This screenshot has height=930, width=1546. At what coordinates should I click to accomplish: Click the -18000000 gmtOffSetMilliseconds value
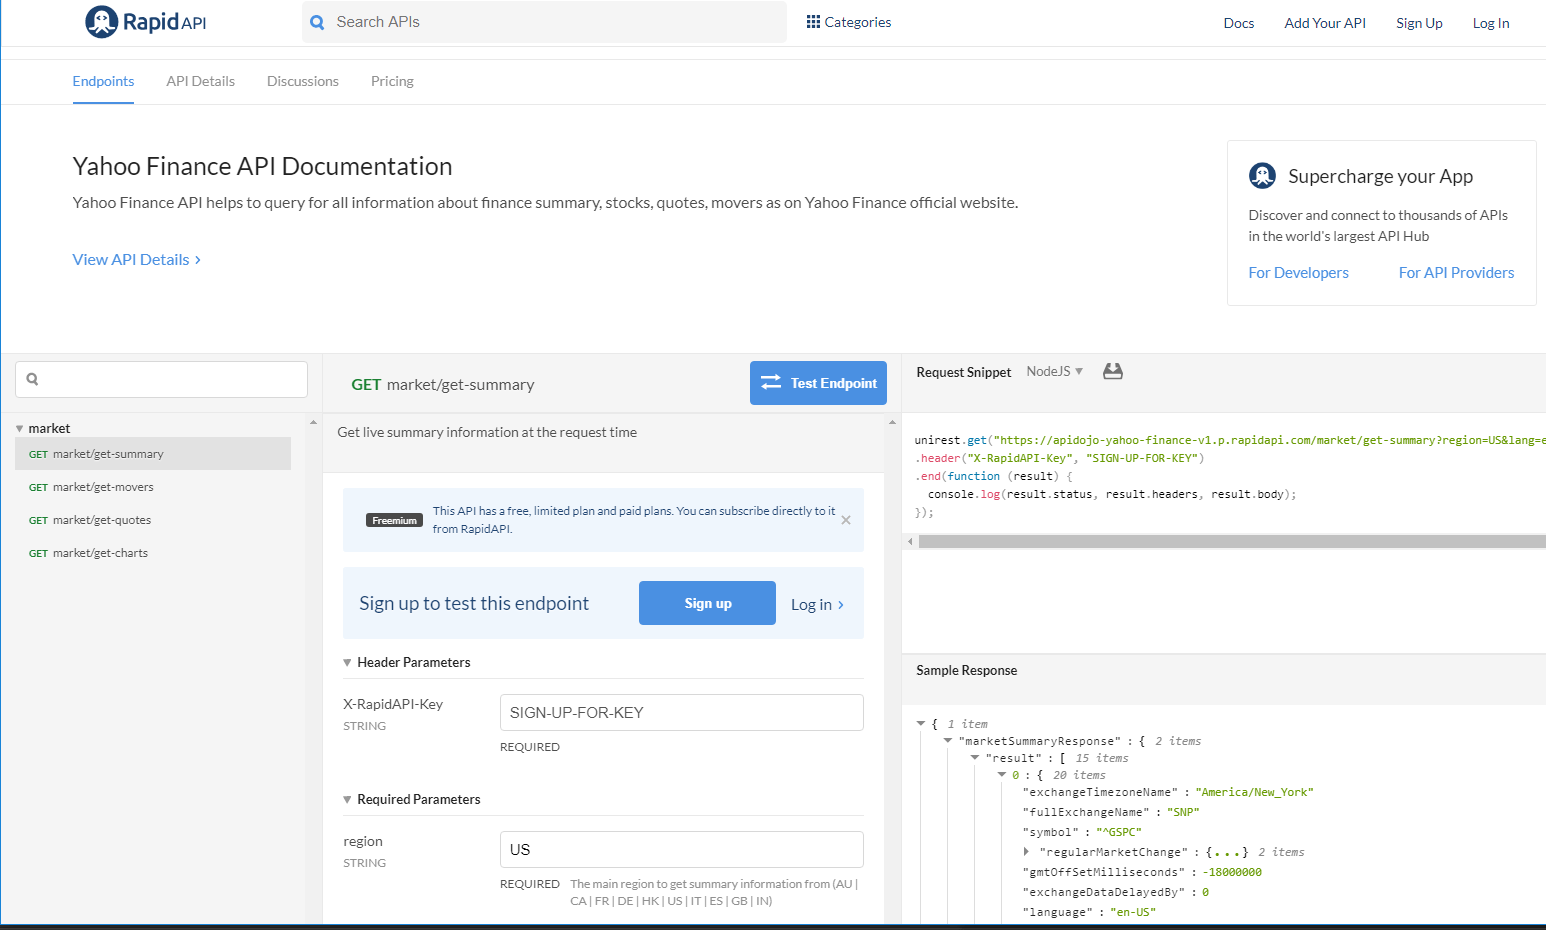tap(1232, 872)
